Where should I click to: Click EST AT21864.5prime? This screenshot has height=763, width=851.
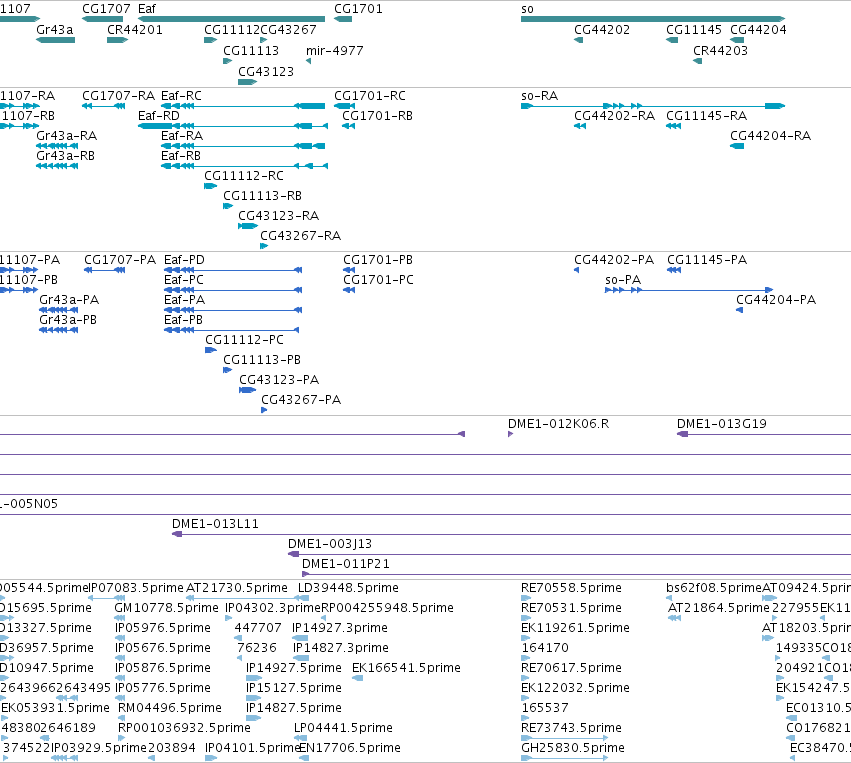coord(719,608)
